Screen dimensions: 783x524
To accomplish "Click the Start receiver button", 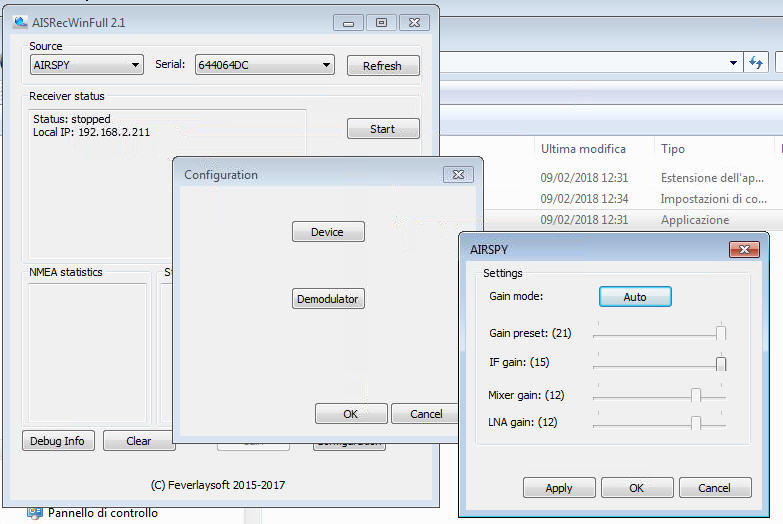I will click(x=383, y=129).
